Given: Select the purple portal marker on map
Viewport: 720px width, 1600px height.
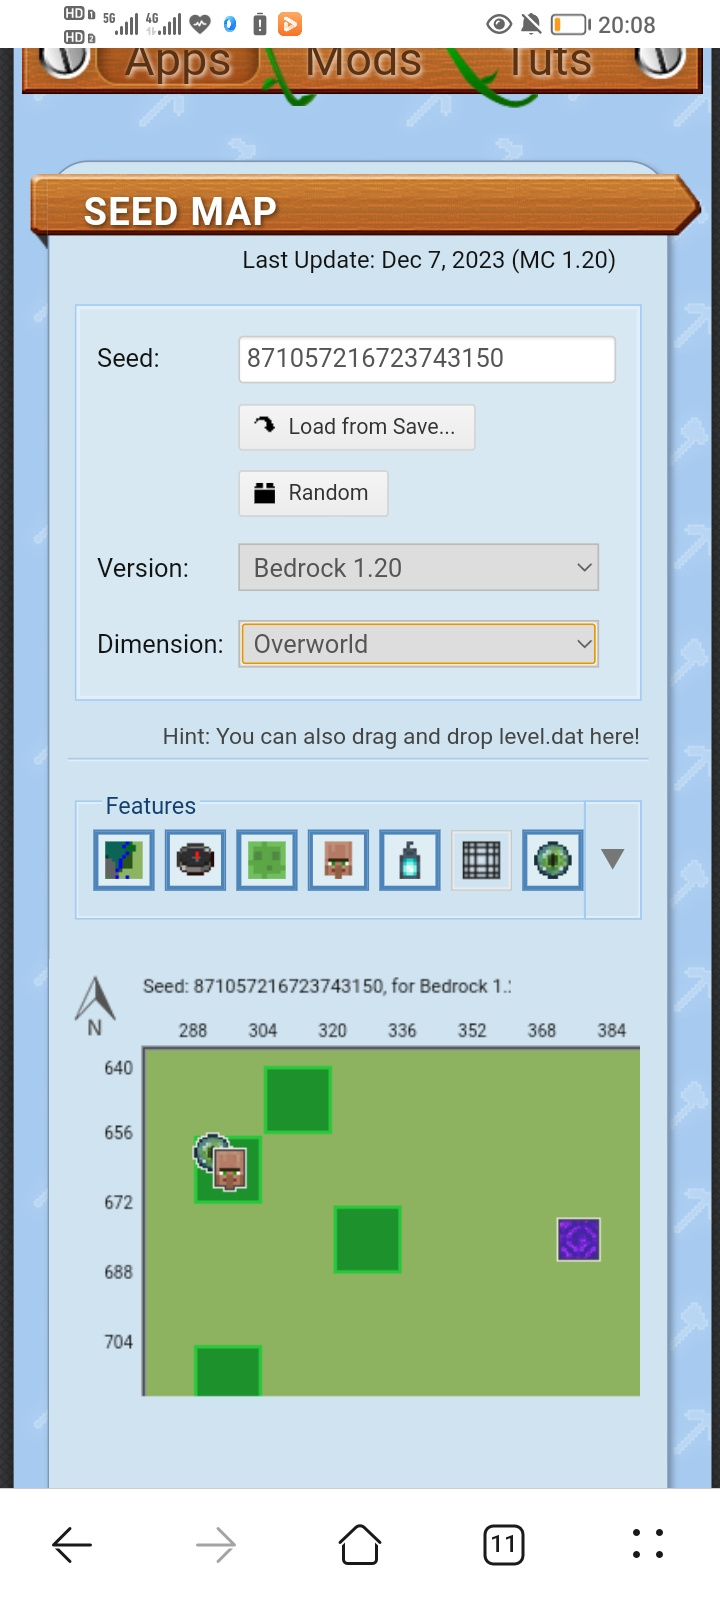Looking at the screenshot, I should click(x=579, y=1240).
